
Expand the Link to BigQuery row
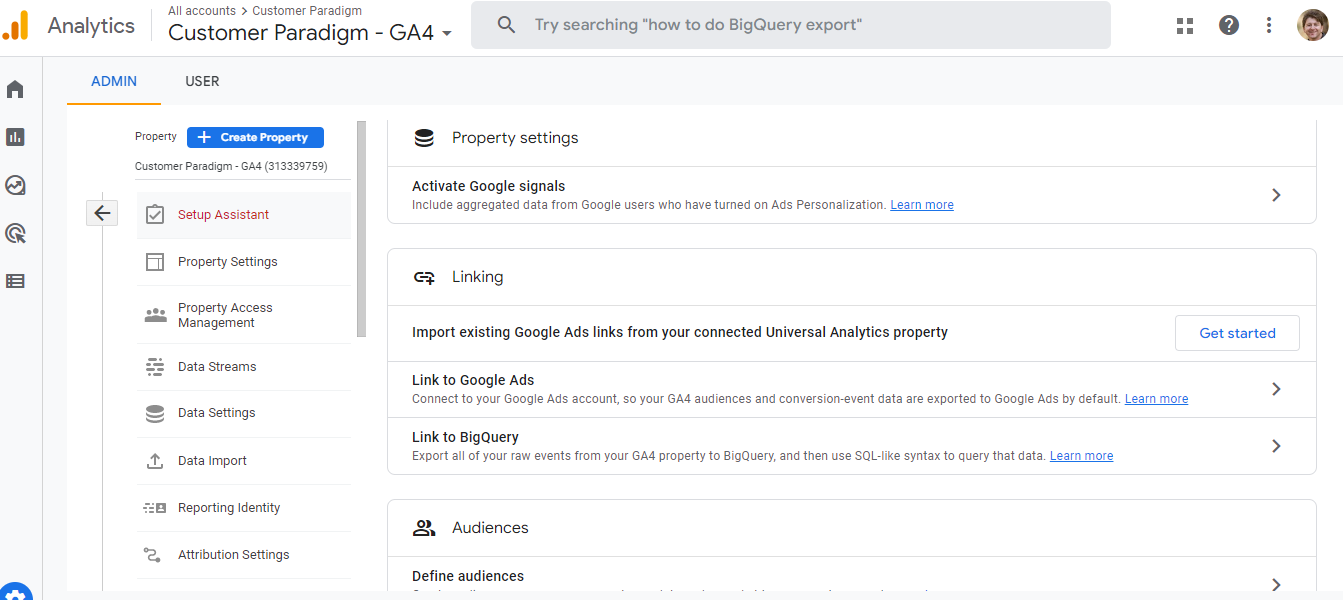1276,446
